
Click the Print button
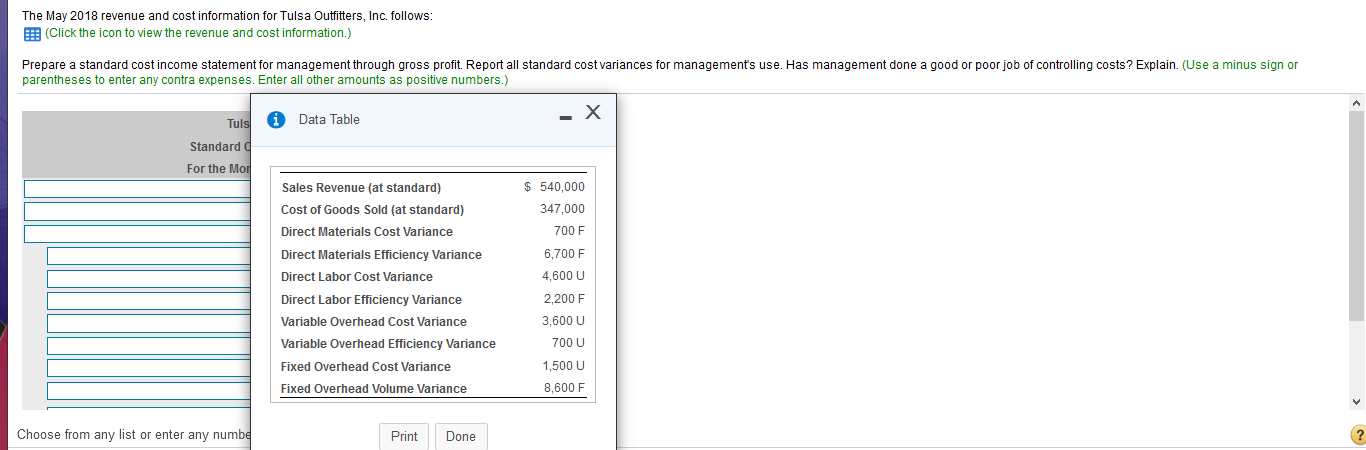(x=404, y=436)
